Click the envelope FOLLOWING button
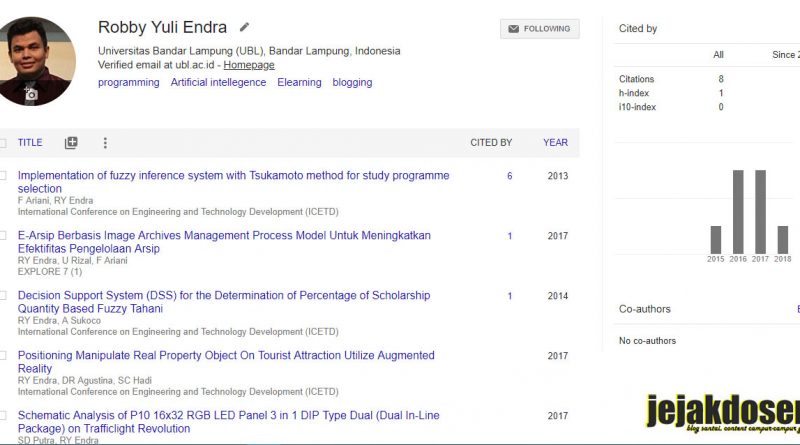Image resolution: width=800 pixels, height=445 pixels. point(540,29)
